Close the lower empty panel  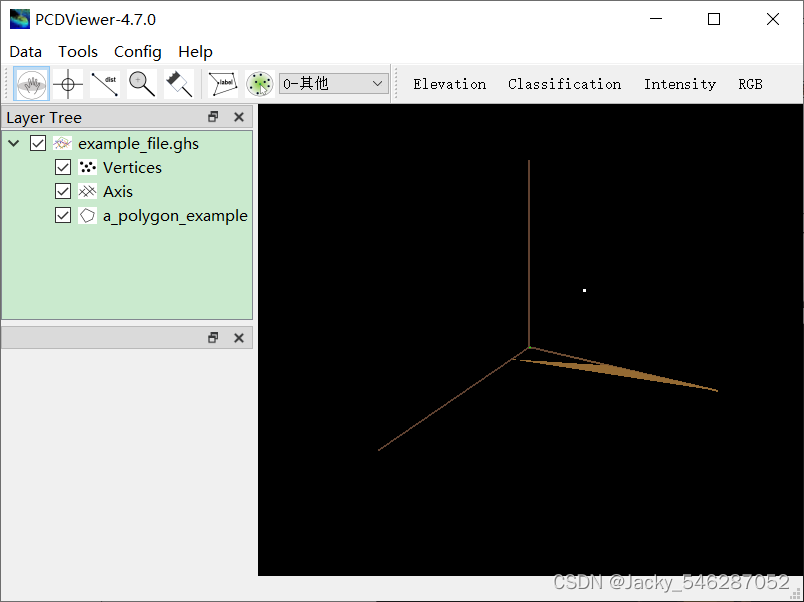coord(239,337)
